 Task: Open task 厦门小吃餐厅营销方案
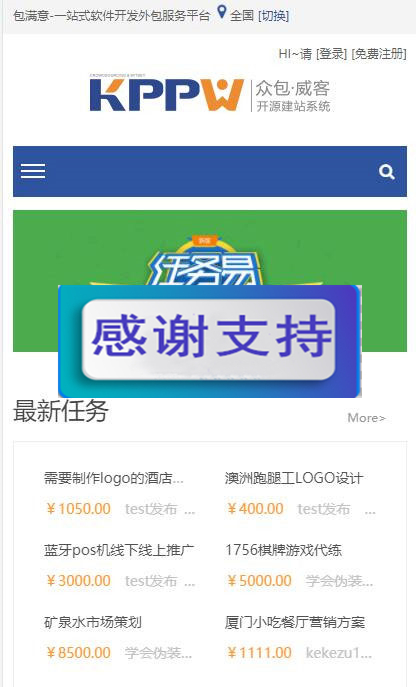295,622
